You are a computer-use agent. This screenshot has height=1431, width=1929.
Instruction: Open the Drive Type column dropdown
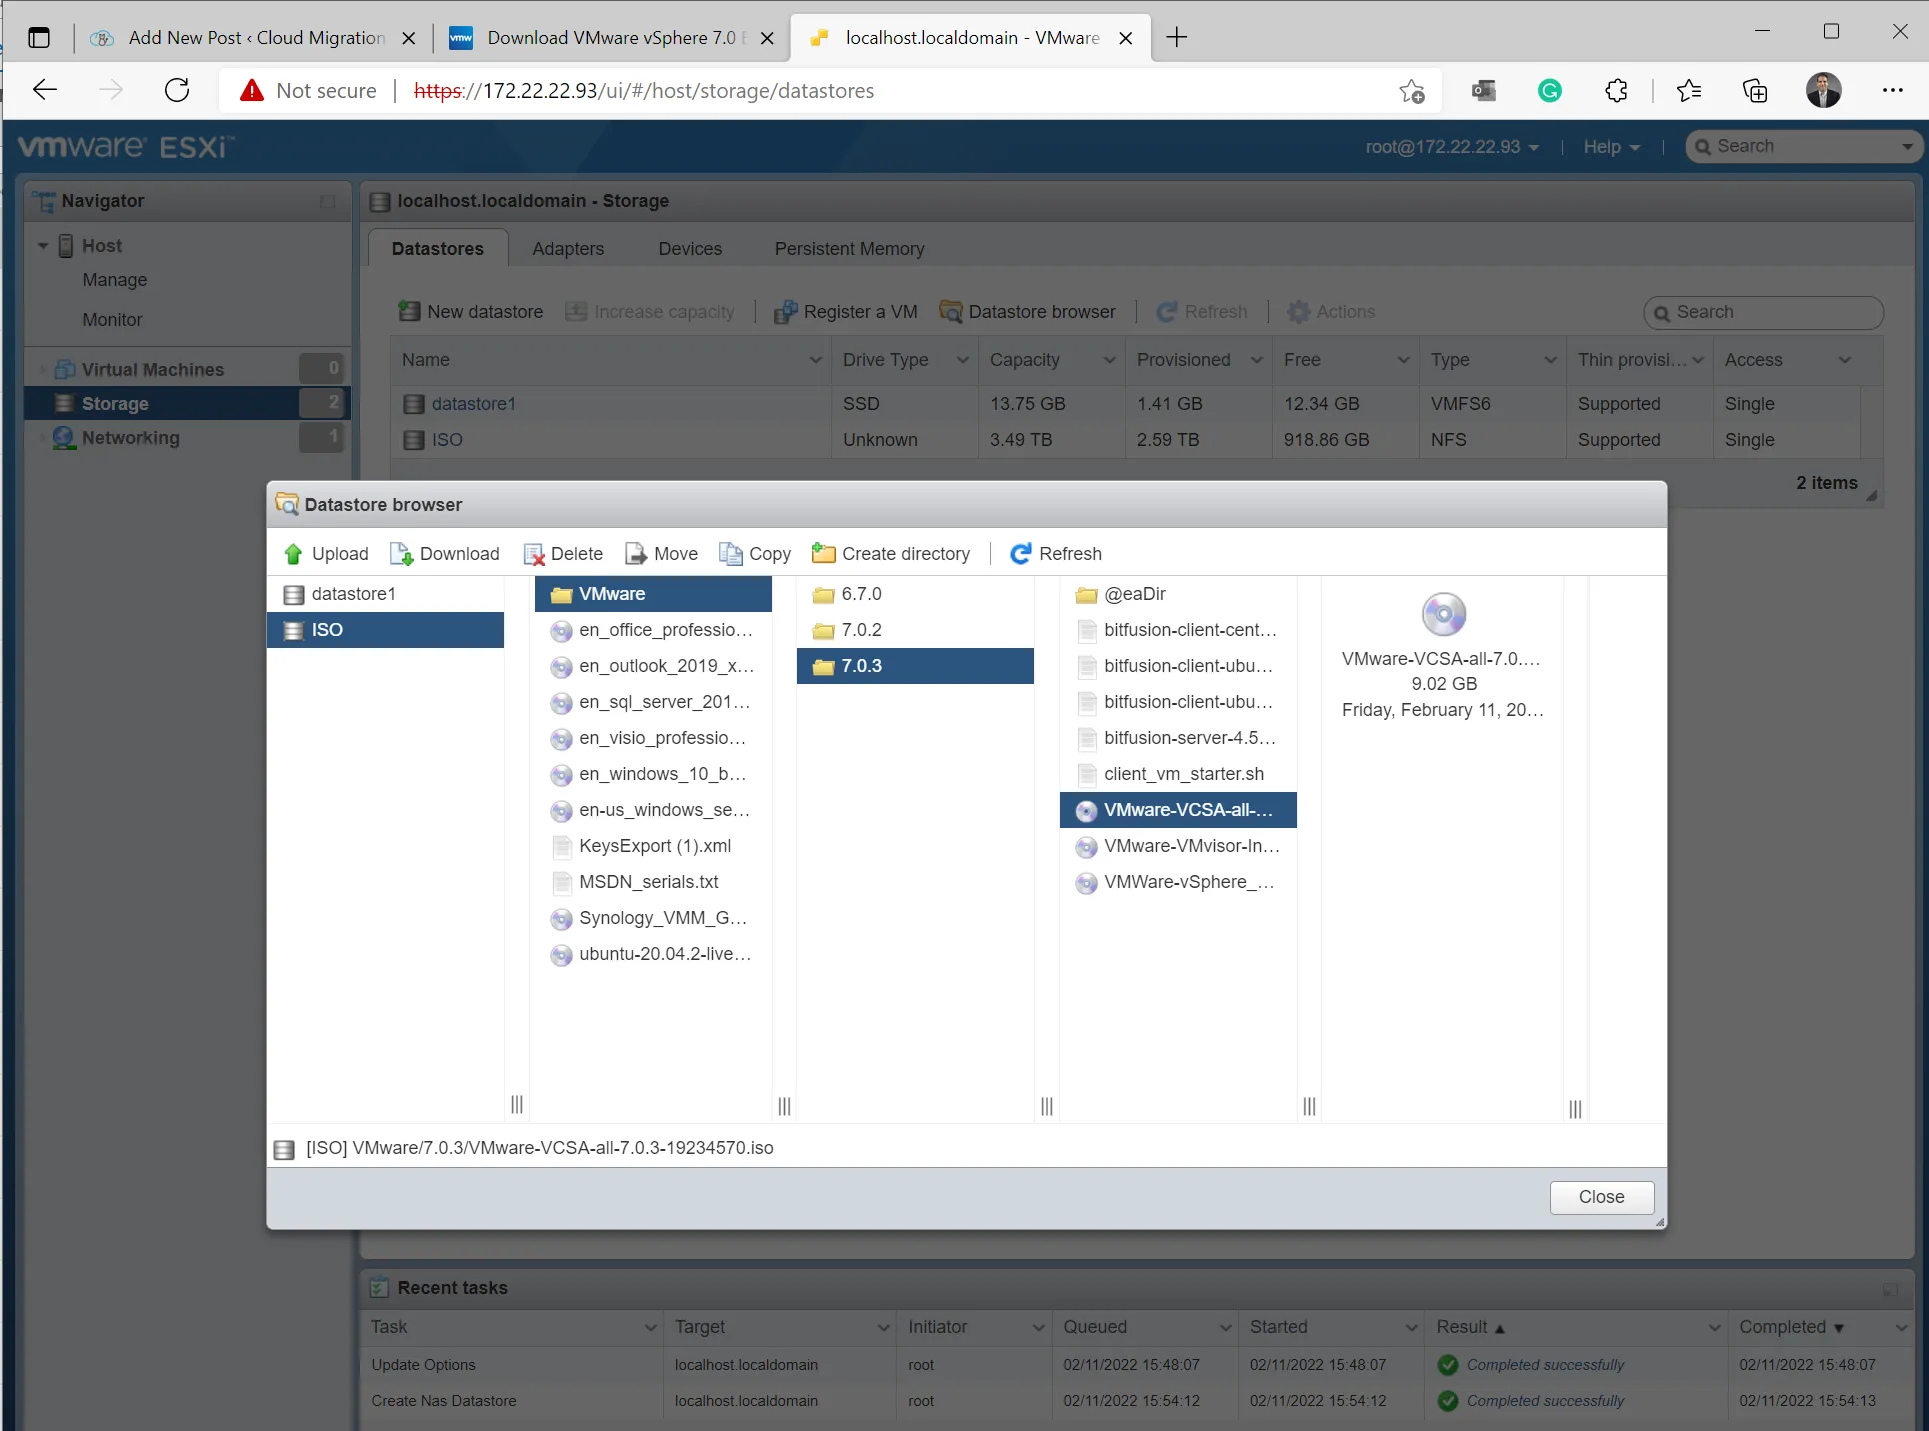(x=962, y=360)
